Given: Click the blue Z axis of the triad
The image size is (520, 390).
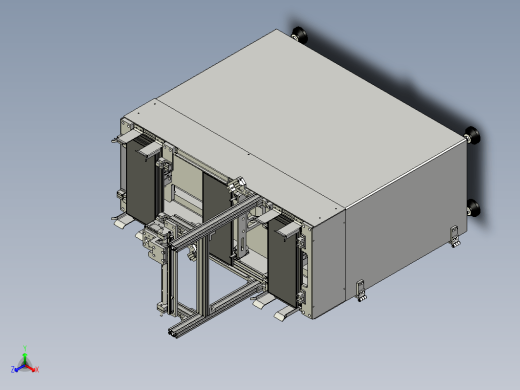Looking at the screenshot, I should click(17, 369).
